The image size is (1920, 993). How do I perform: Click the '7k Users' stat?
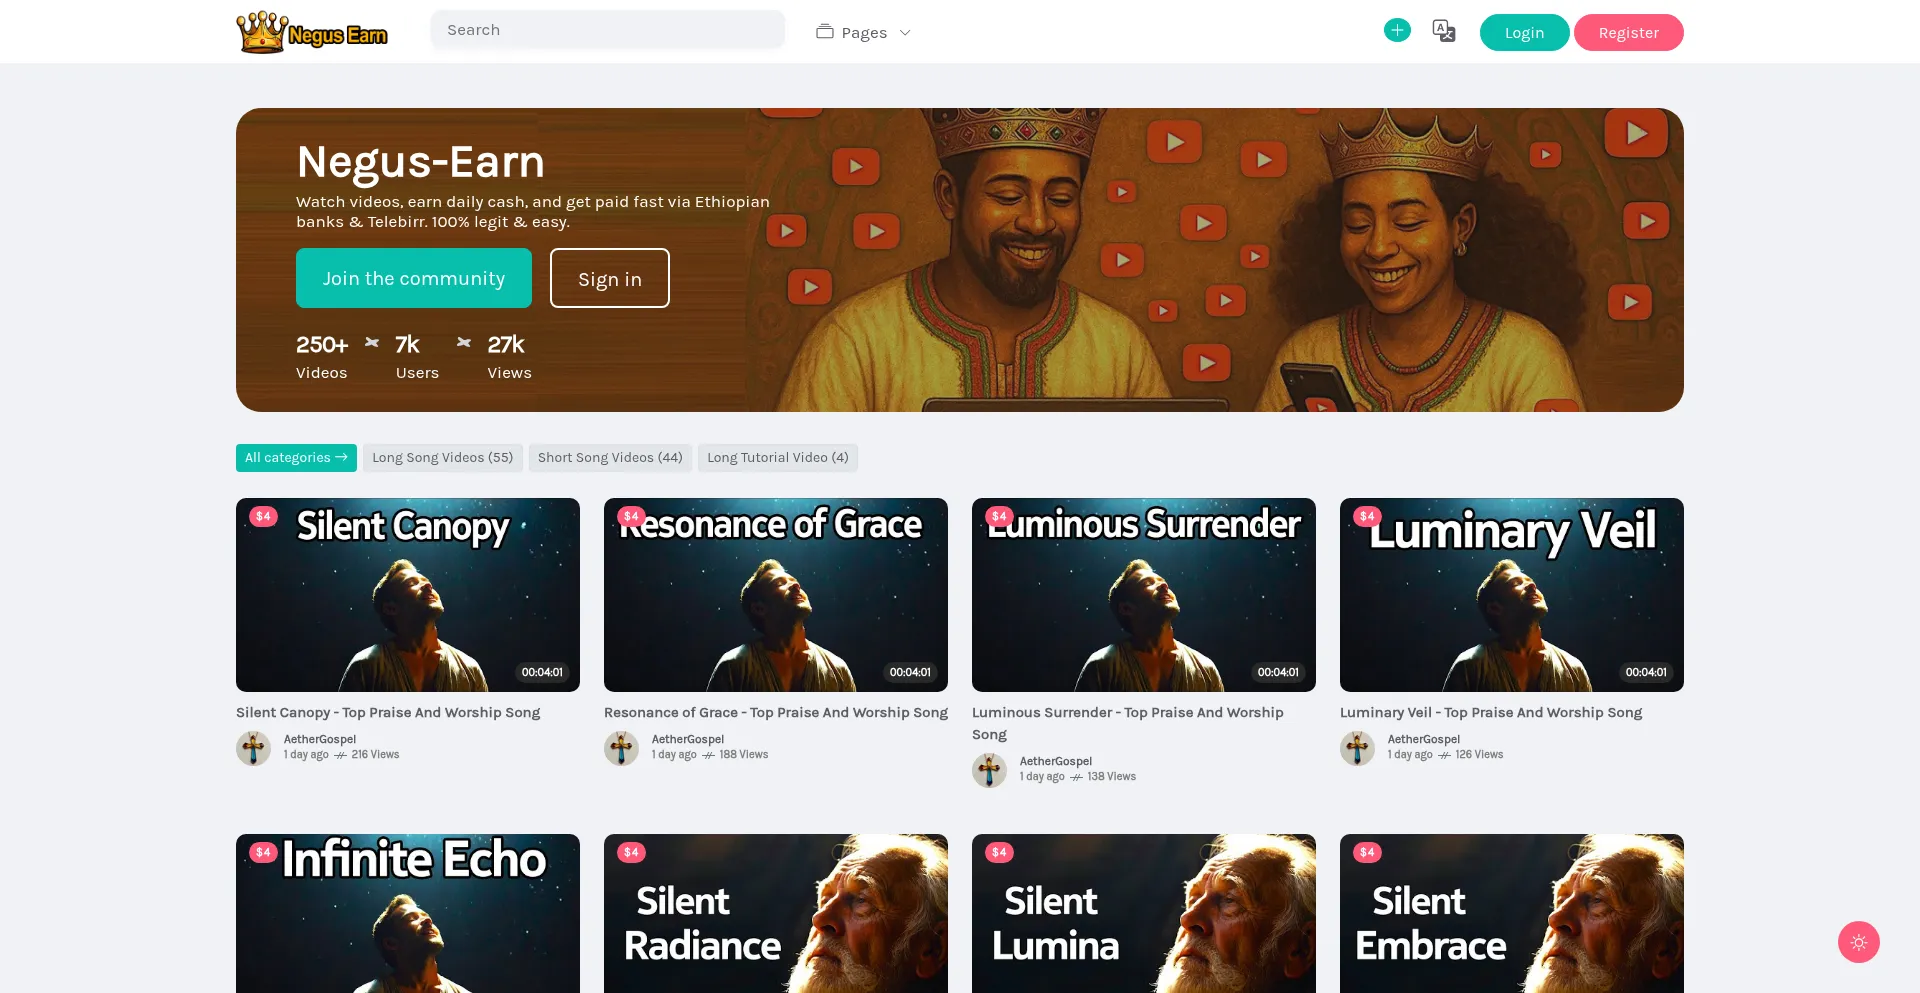417,357
